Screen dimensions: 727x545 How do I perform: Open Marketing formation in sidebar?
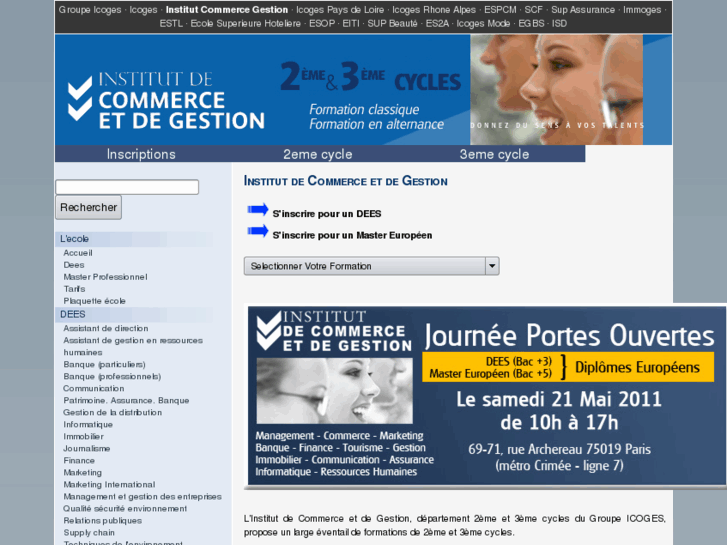83,473
